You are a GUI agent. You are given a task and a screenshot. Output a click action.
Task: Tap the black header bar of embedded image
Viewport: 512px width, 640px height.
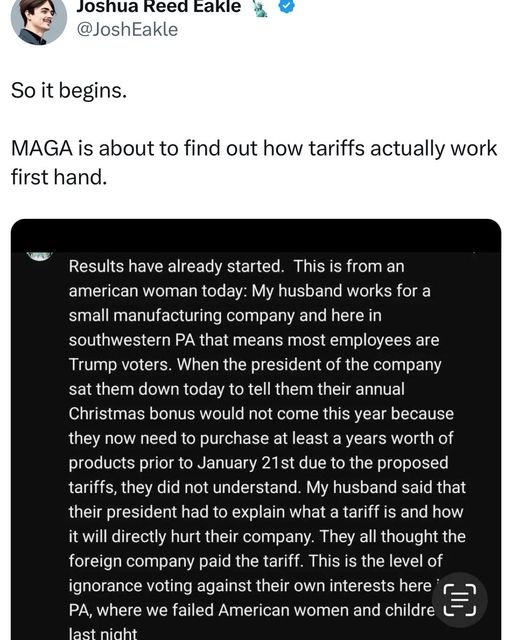click(x=256, y=236)
